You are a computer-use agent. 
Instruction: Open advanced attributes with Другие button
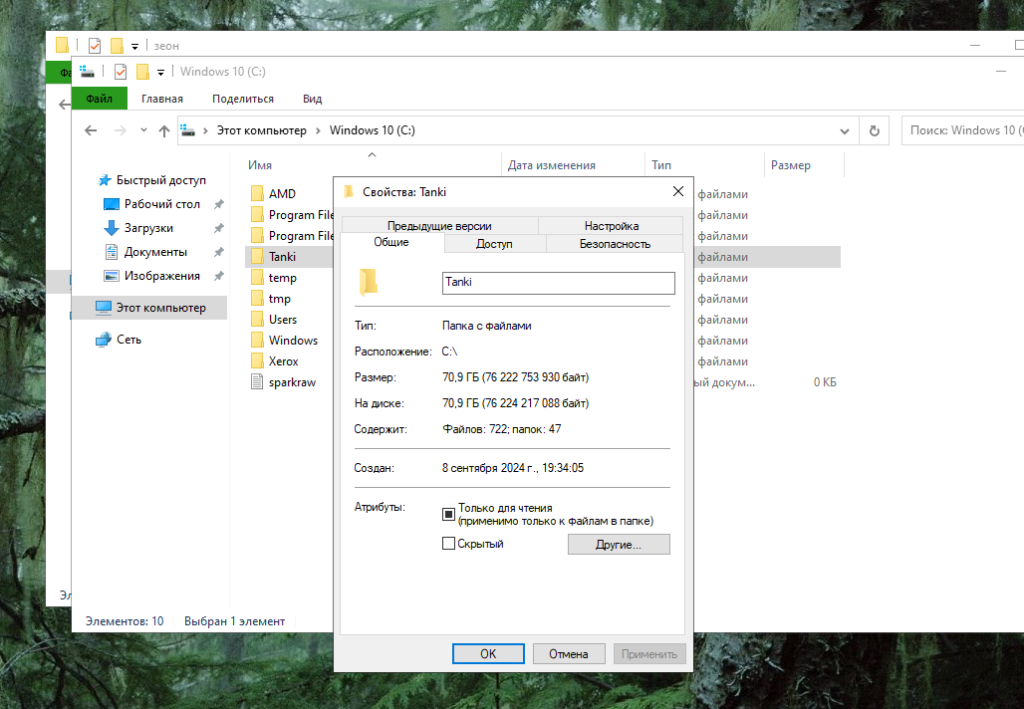pyautogui.click(x=618, y=544)
